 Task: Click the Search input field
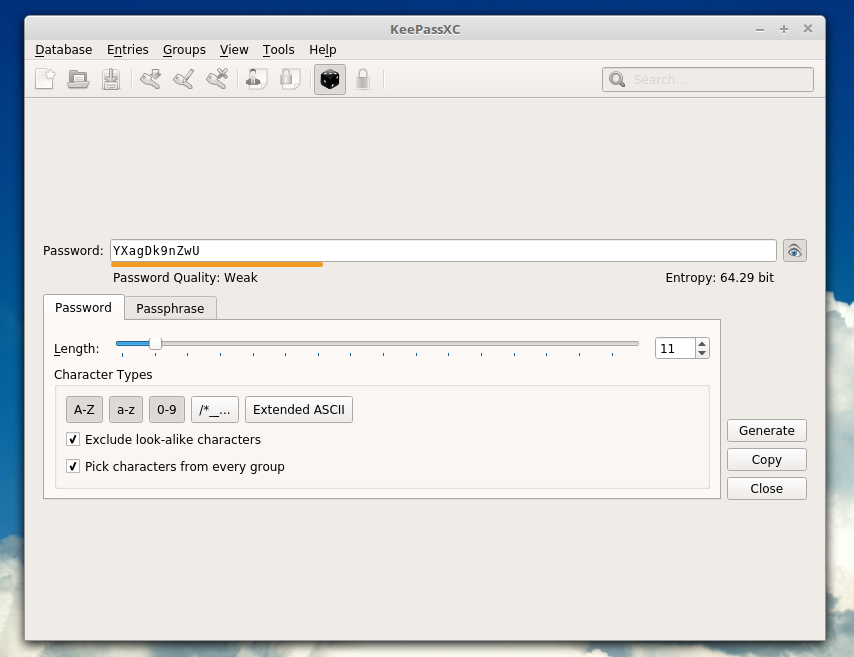coord(708,80)
